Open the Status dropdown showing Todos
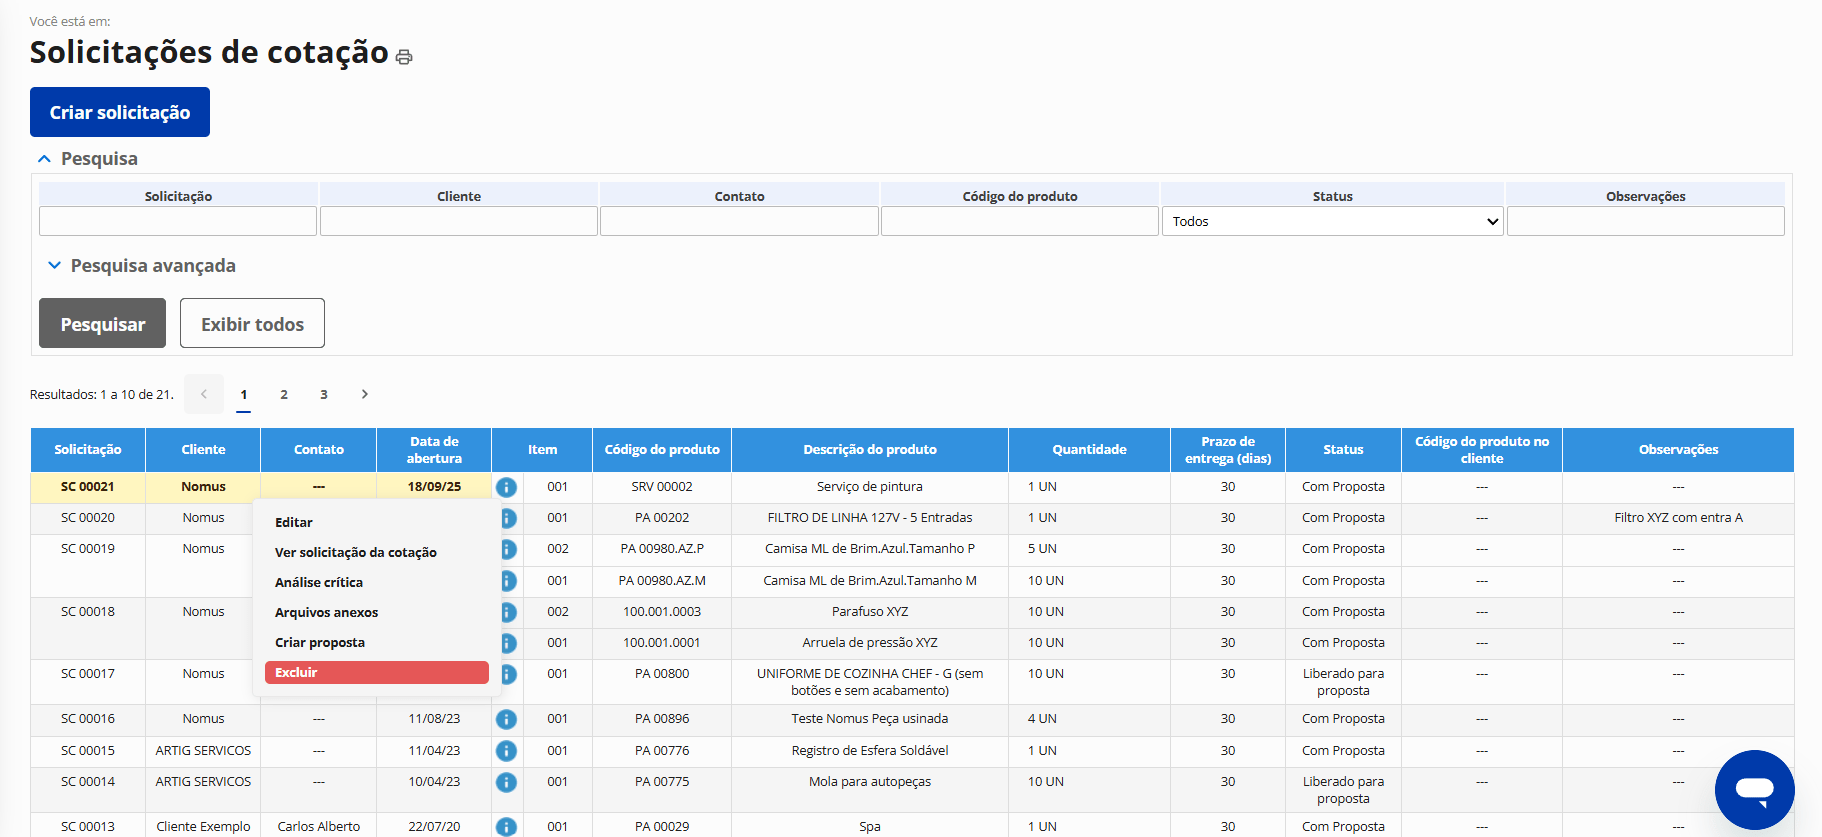Viewport: 1822px width, 837px height. pos(1332,221)
